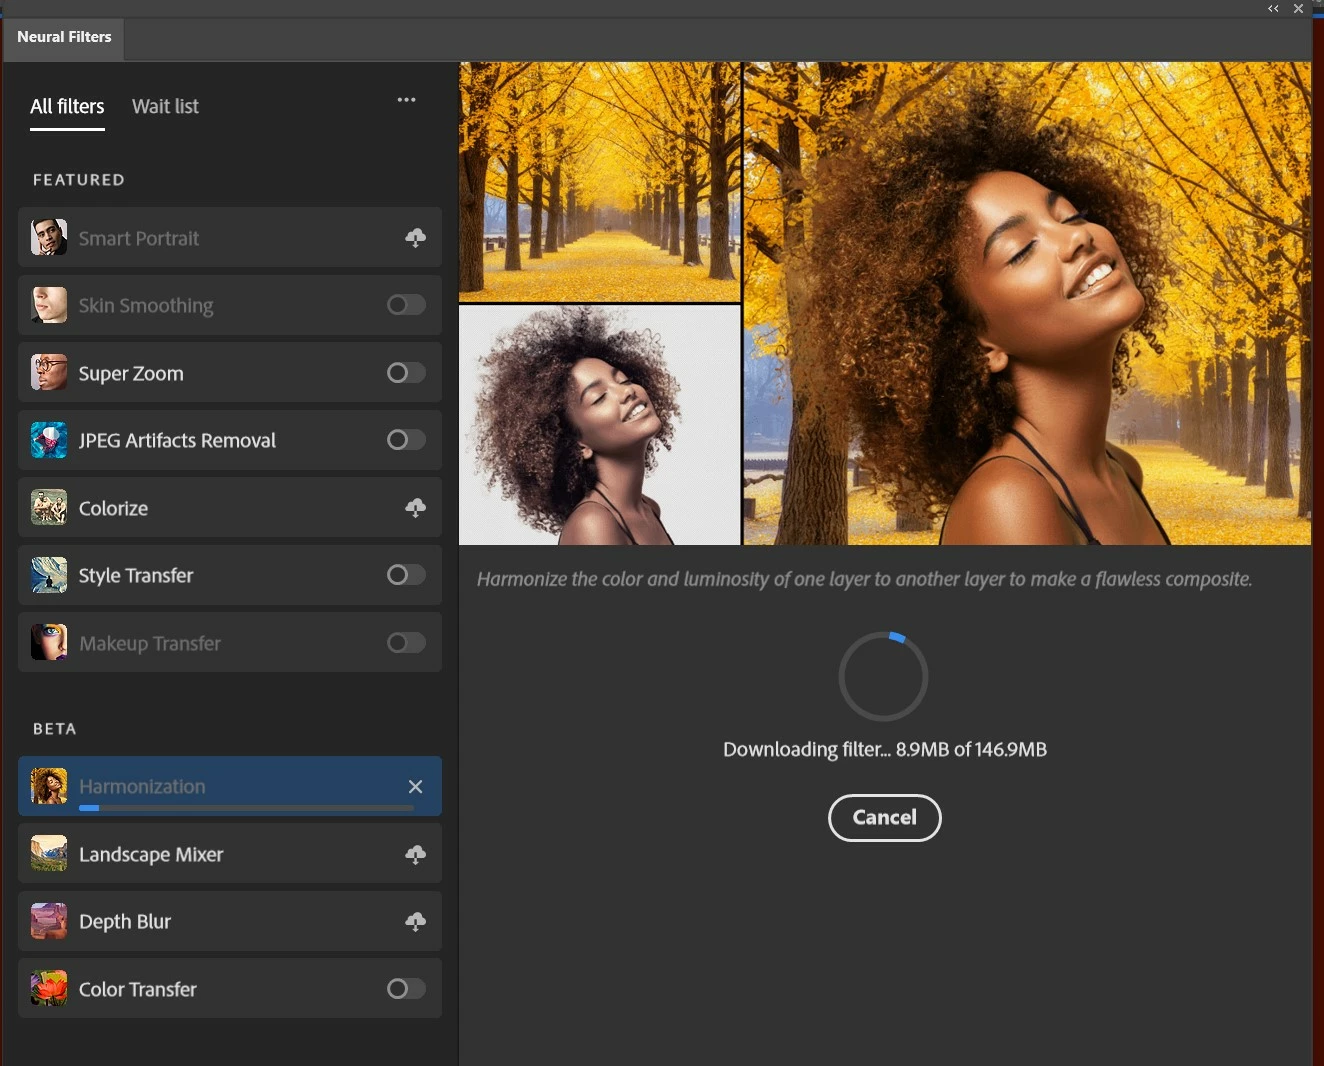
Task: Cancel the filter download
Action: pyautogui.click(x=884, y=818)
